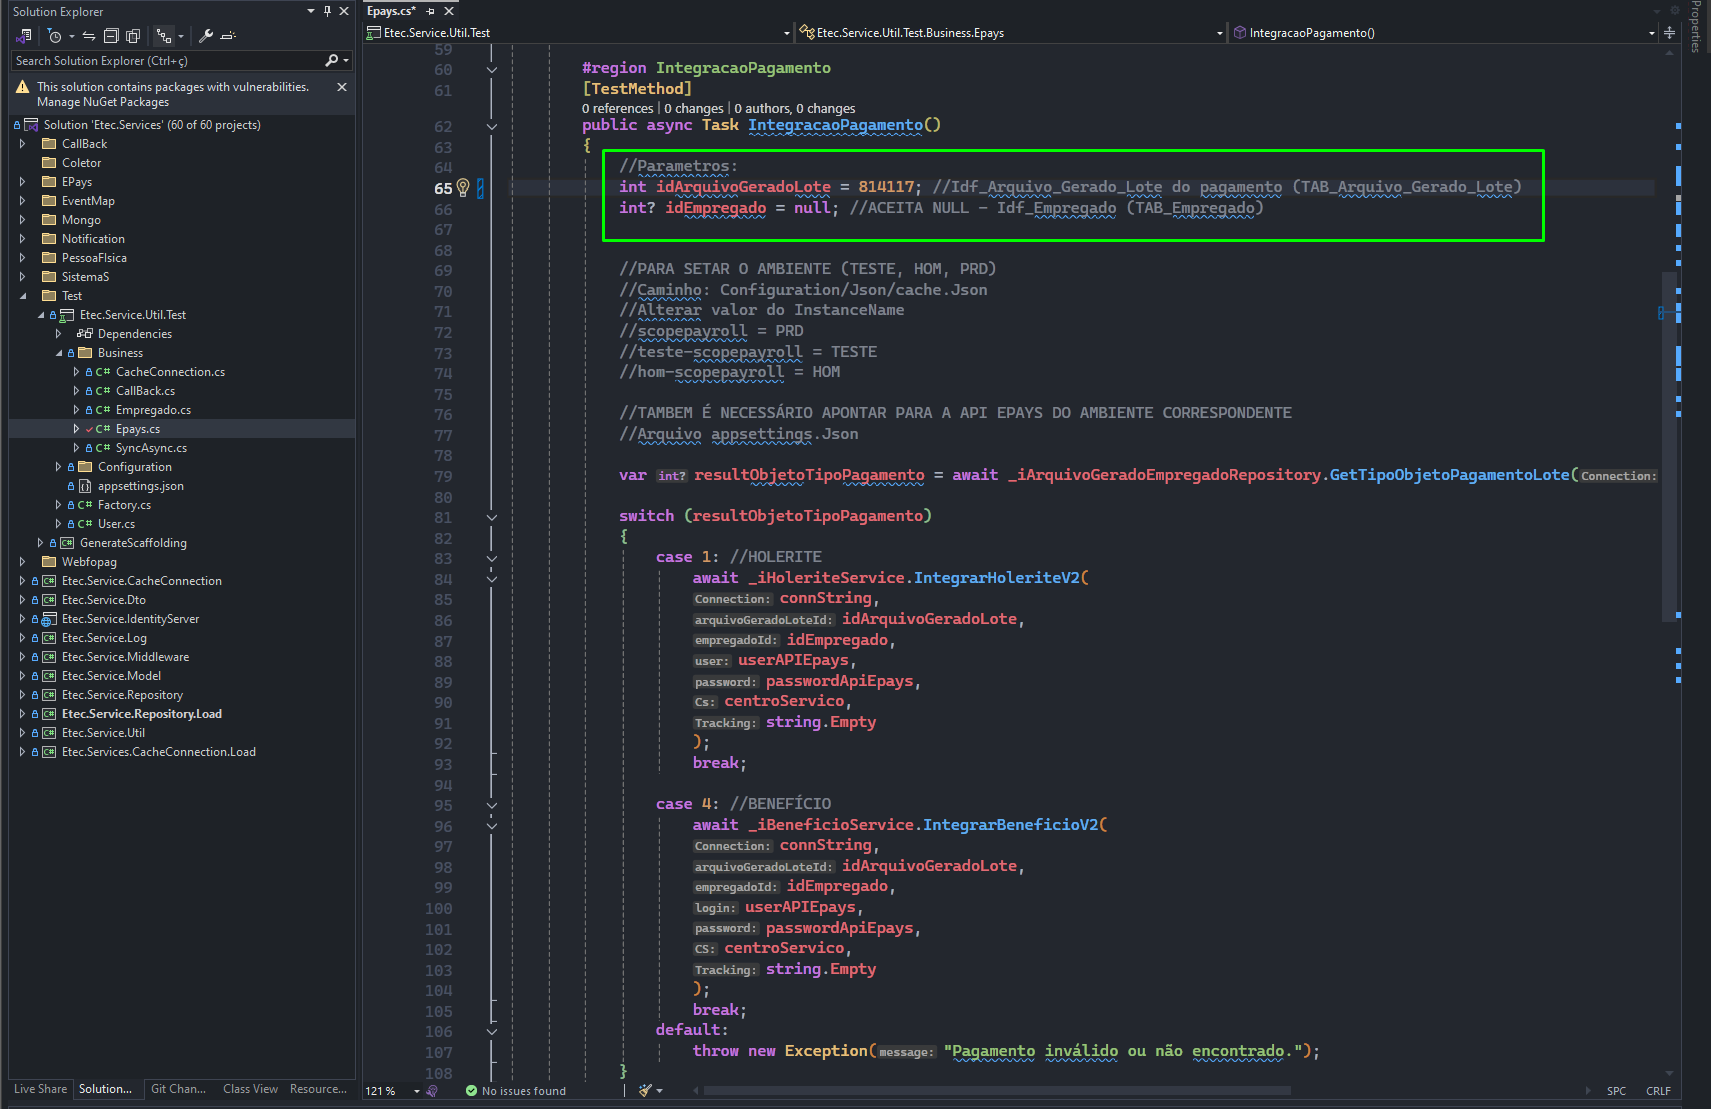The height and width of the screenshot is (1109, 1711).
Task: Collapse the case 4 block at line 95
Action: 492,805
